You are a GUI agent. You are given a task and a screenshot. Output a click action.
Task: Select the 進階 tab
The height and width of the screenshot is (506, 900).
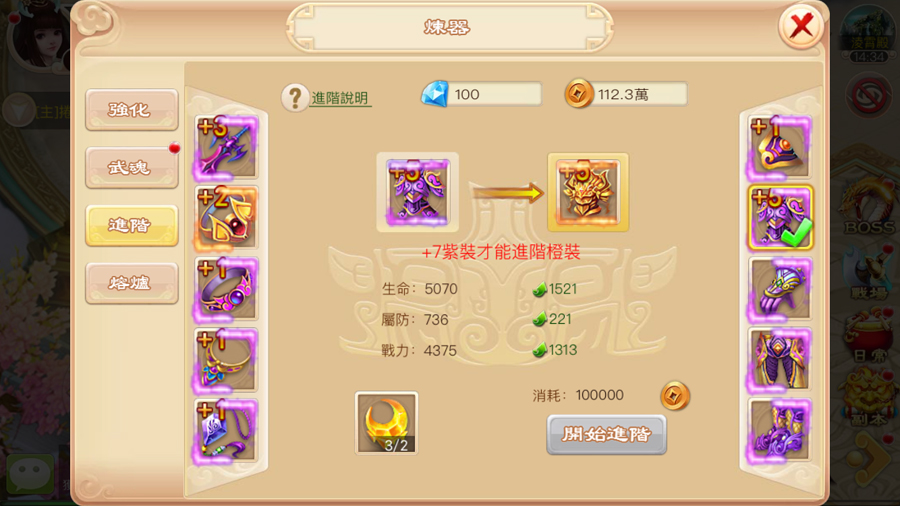[131, 225]
